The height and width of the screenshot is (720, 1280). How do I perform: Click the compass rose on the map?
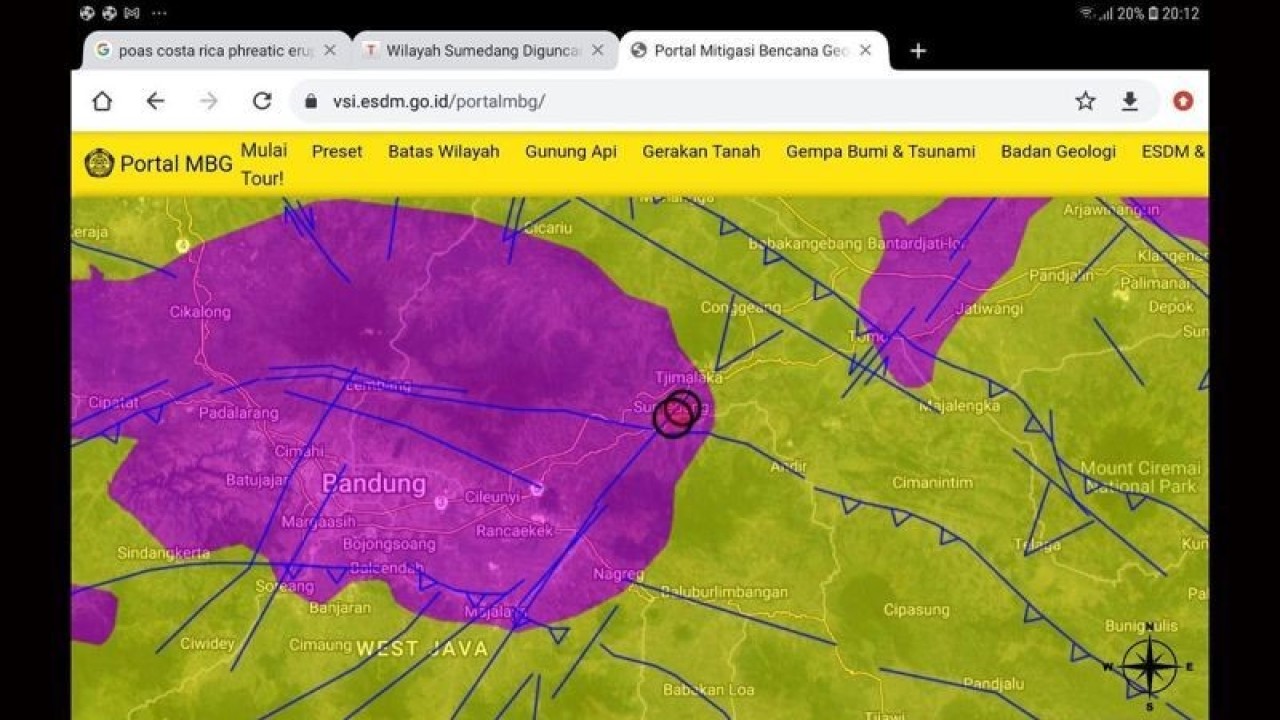point(1150,665)
